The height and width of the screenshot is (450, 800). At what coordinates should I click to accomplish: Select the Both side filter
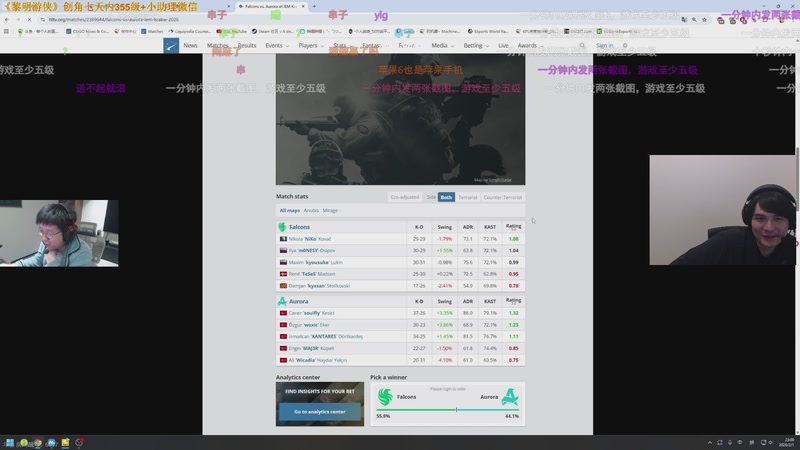click(x=446, y=197)
